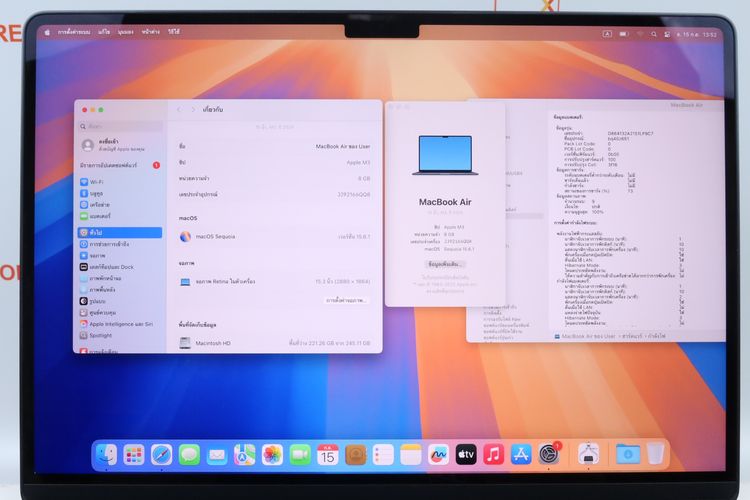The image size is (750, 500).
Task: Open Contacts from the Dock
Action: pos(355,455)
